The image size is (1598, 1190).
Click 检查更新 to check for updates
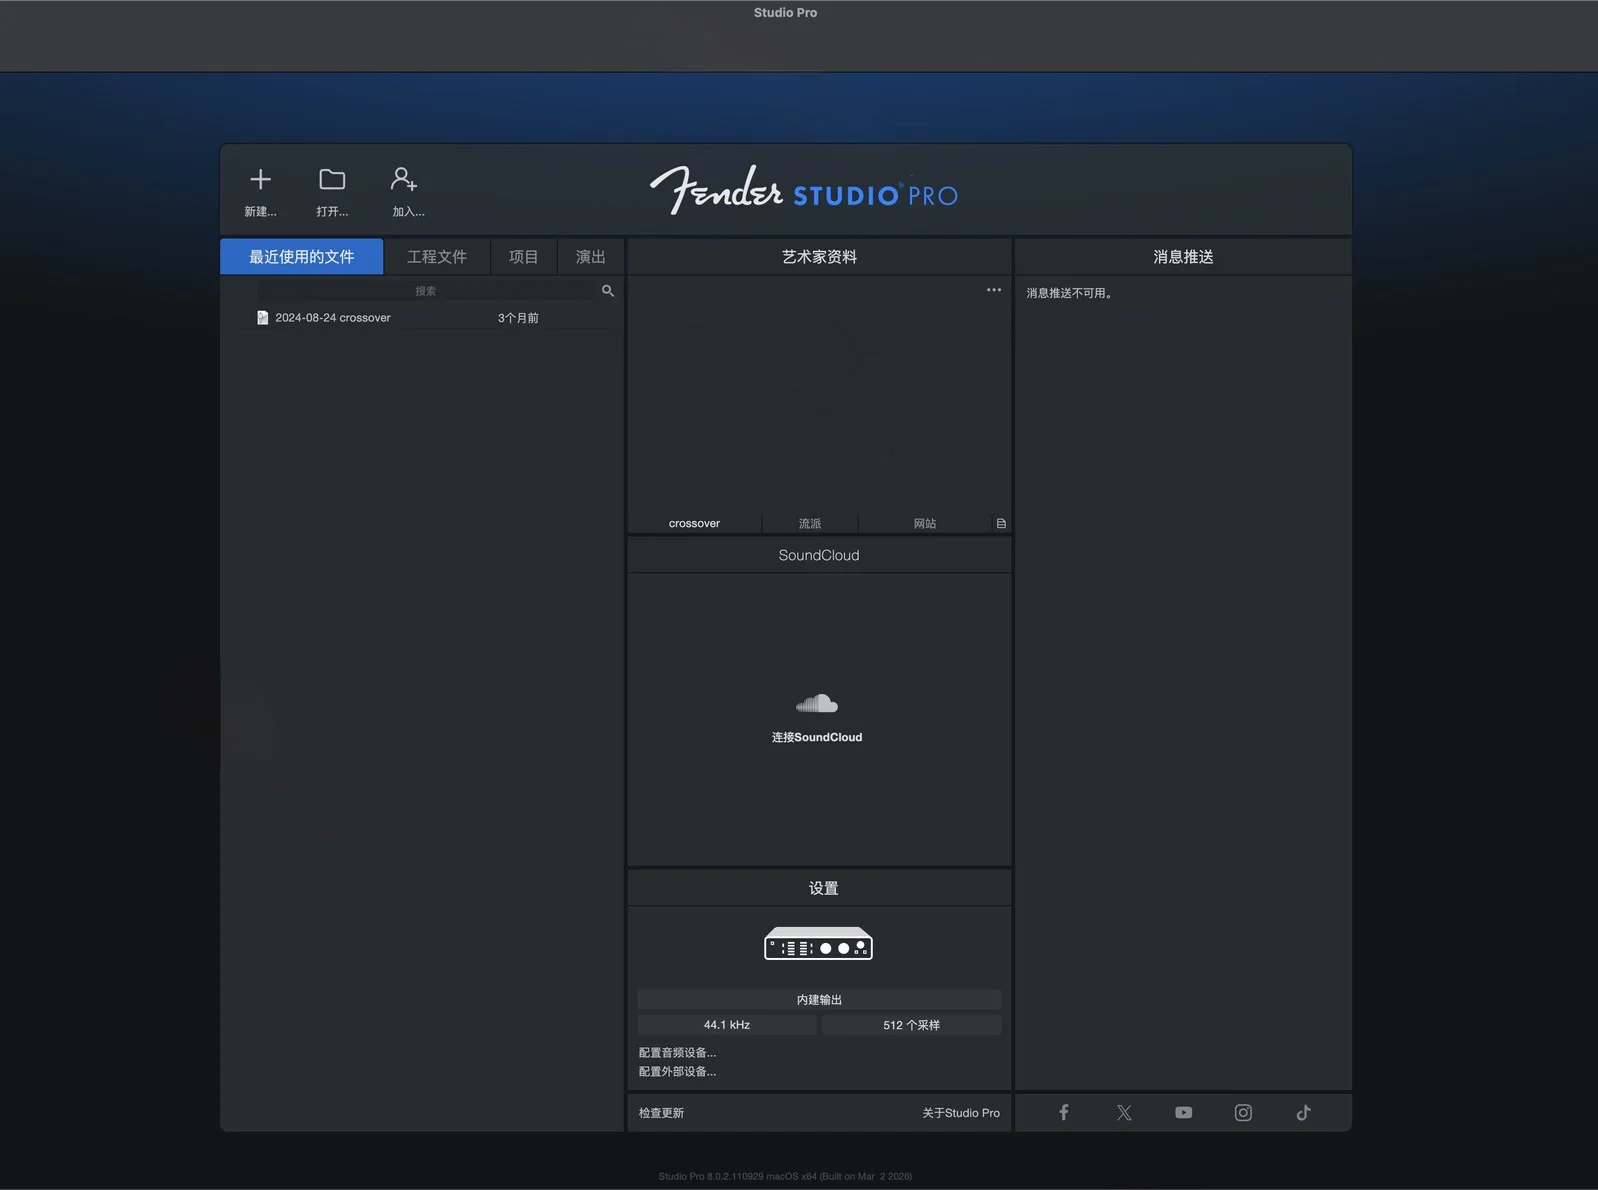point(661,1113)
